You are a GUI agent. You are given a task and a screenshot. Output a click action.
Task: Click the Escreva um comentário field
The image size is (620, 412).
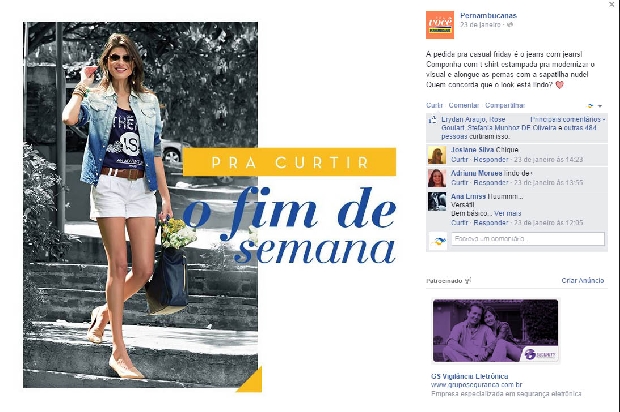point(528,239)
